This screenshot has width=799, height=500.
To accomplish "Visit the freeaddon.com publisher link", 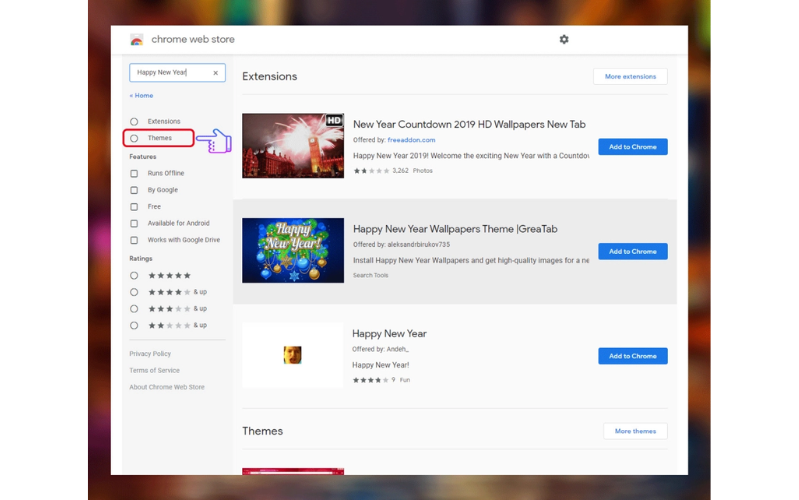I will coord(411,140).
